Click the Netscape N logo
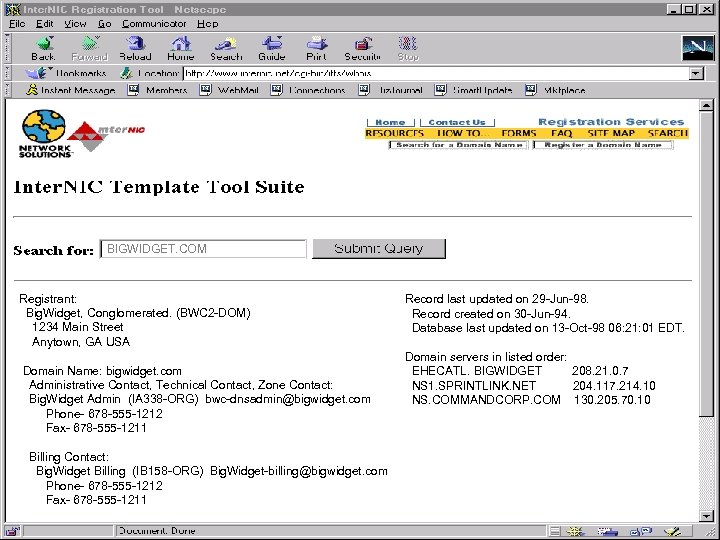The image size is (720, 540). coord(698,48)
